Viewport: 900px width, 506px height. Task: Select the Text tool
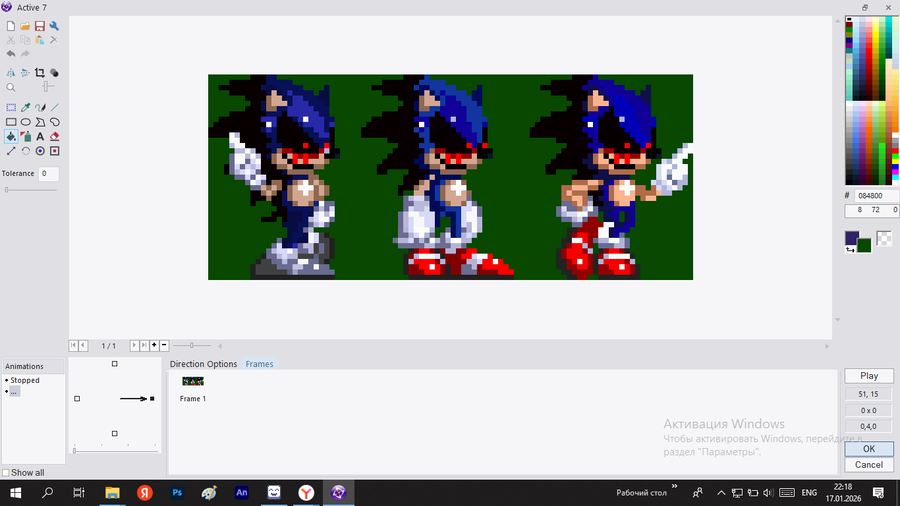click(40, 137)
